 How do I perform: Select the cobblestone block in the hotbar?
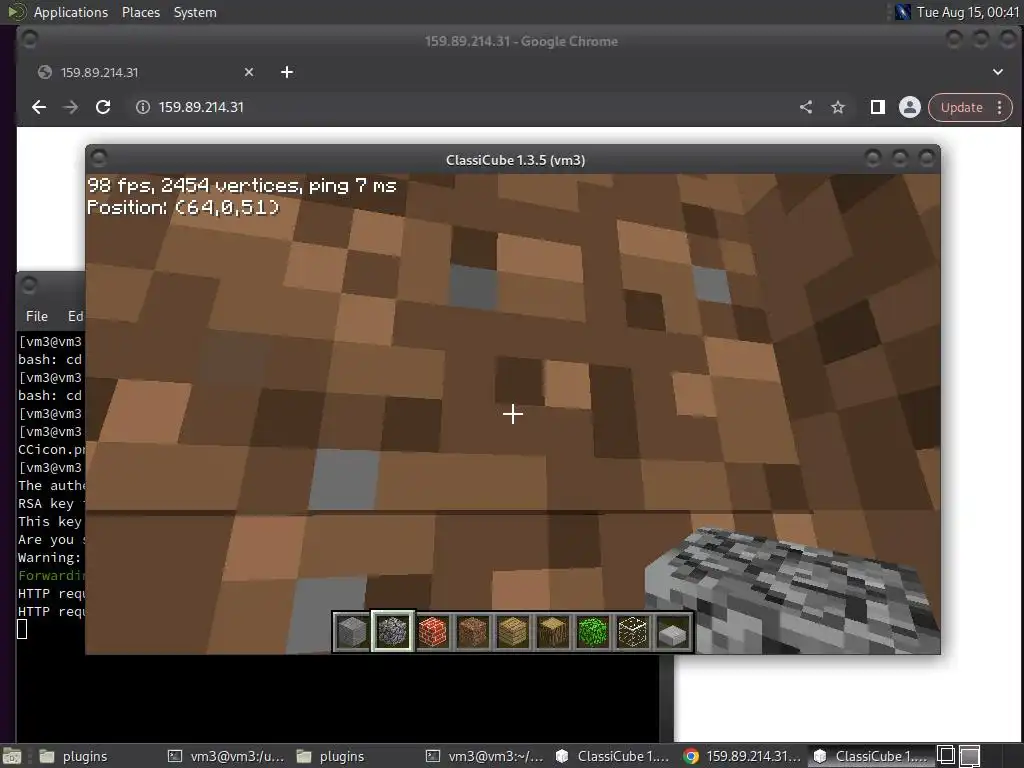392,632
